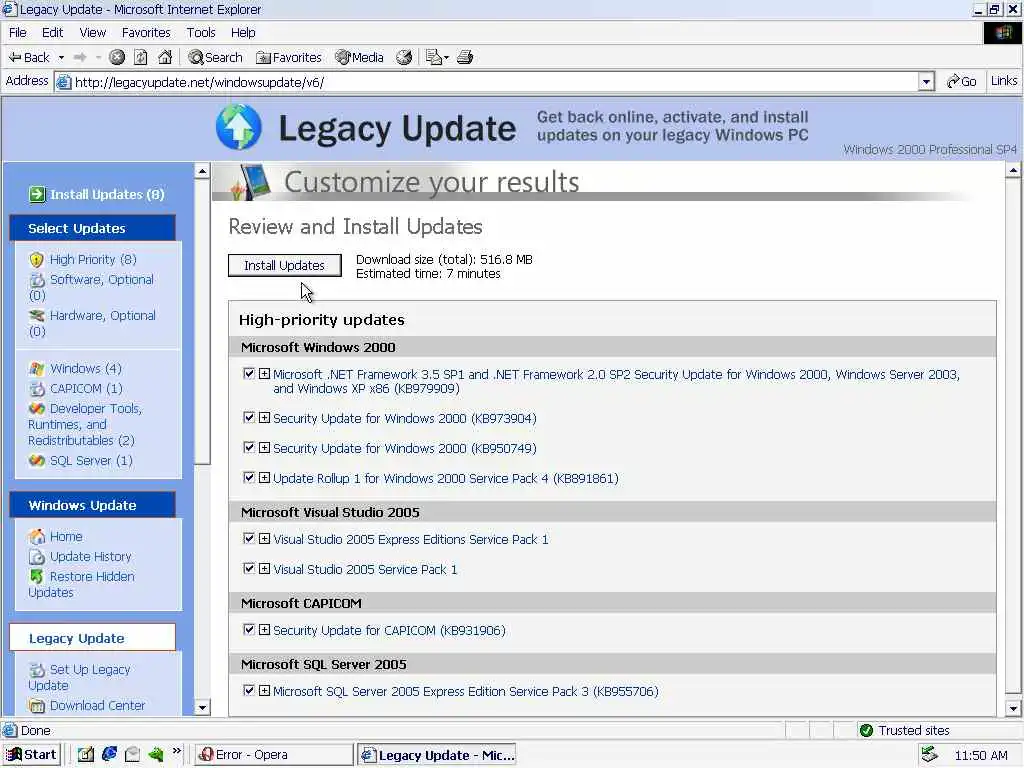The width and height of the screenshot is (1024, 768).
Task: Open the Search toolbar button
Action: [216, 57]
